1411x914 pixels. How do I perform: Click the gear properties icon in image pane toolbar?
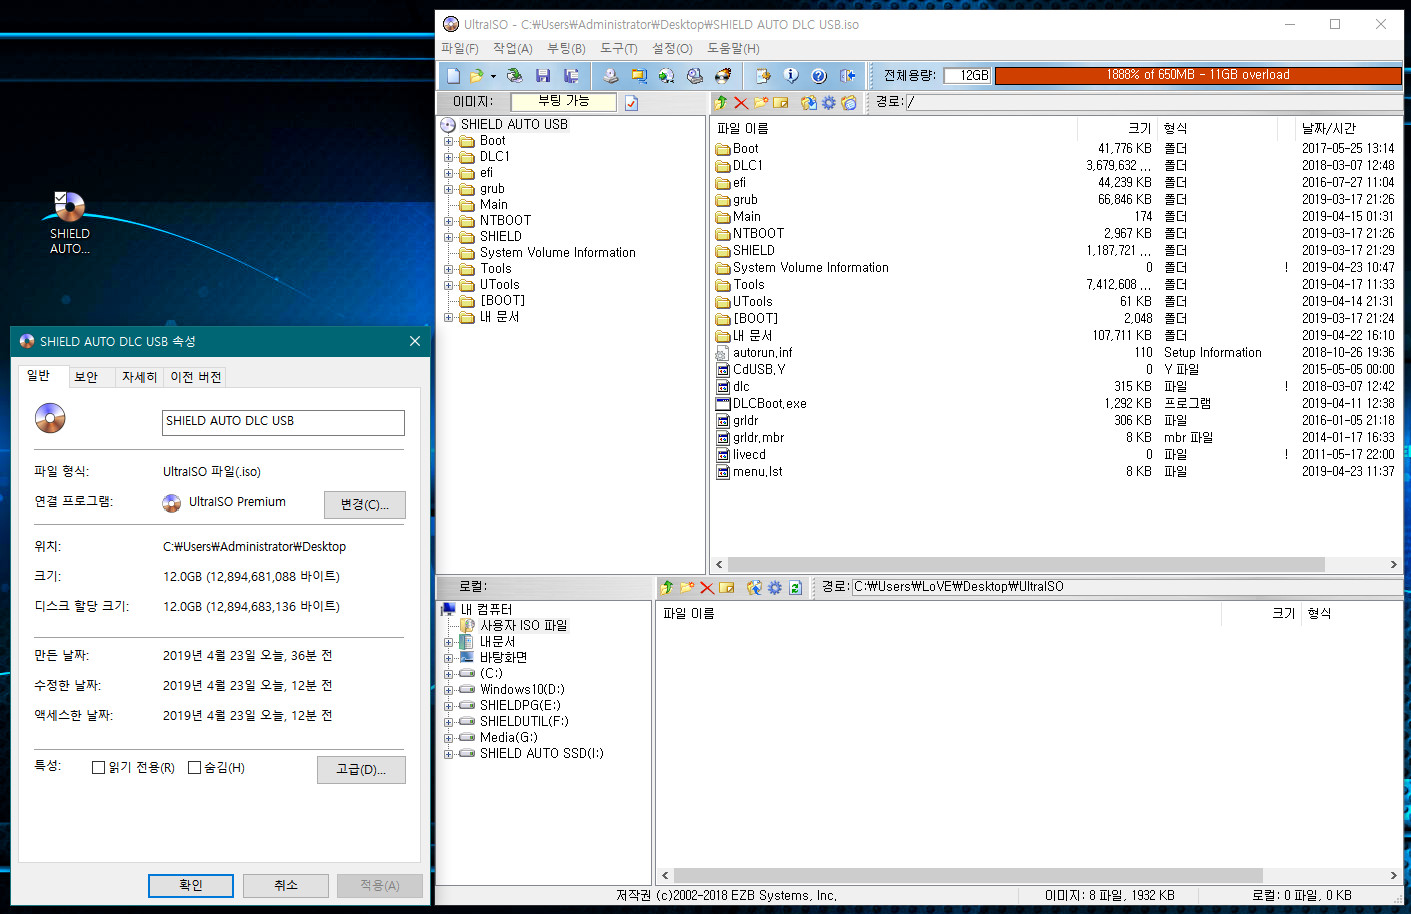coord(828,102)
